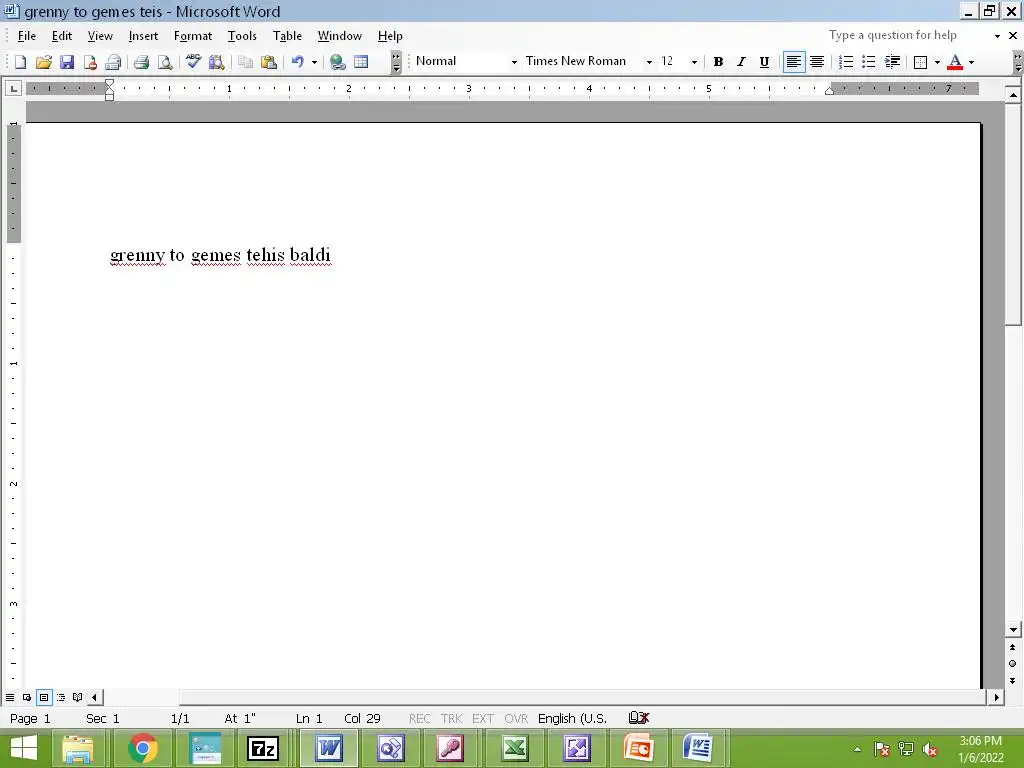Open the Research toolbar icon
This screenshot has width=1024, height=768.
216,62
